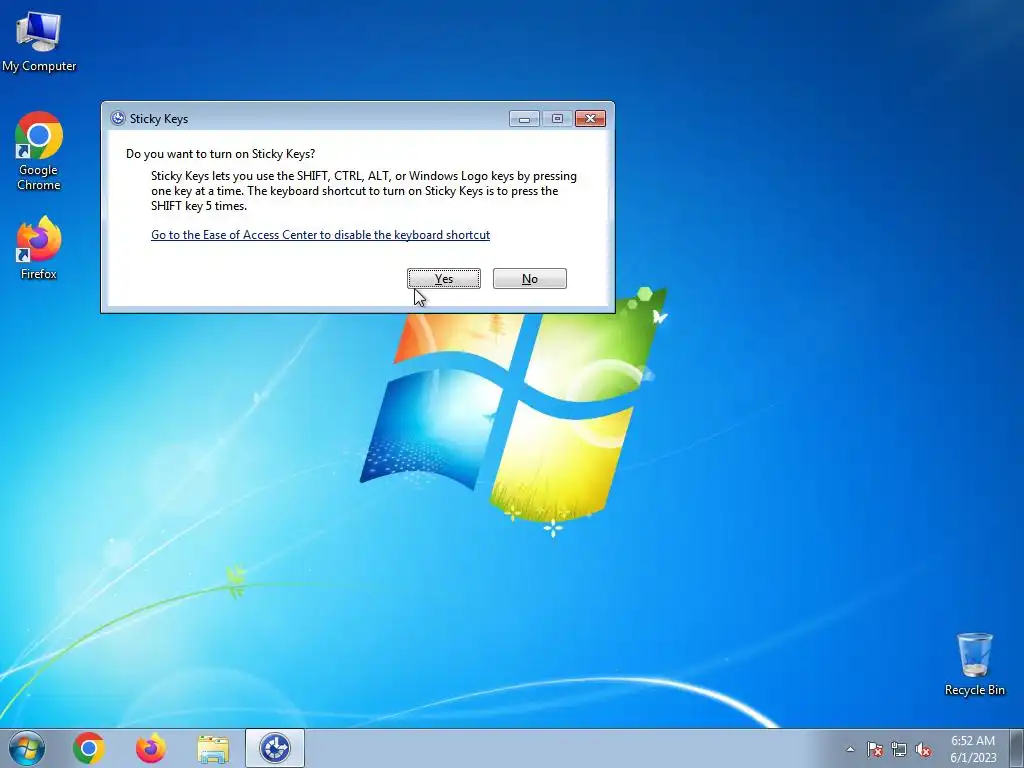Screen dimensions: 1024x768
Task: Launch Chrome from the taskbar
Action: pyautogui.click(x=89, y=748)
